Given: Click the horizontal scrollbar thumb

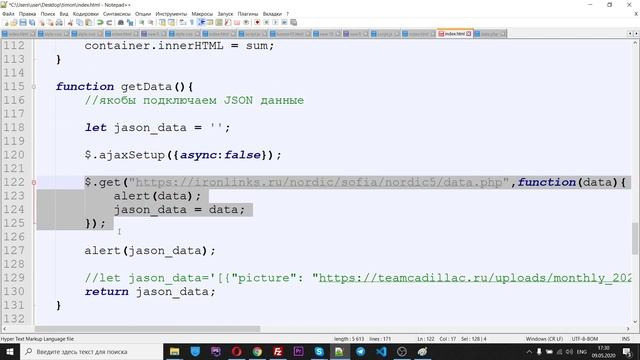Looking at the screenshot, I should [147, 329].
